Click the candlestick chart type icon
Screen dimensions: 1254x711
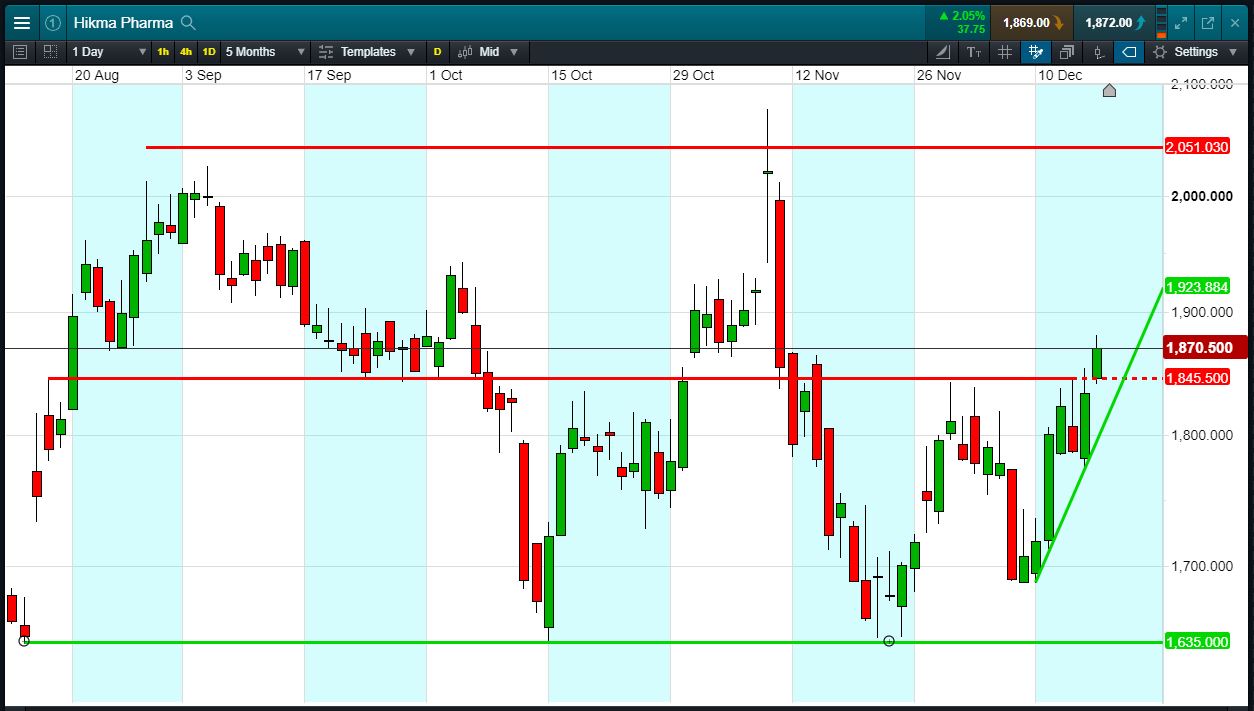(x=465, y=52)
